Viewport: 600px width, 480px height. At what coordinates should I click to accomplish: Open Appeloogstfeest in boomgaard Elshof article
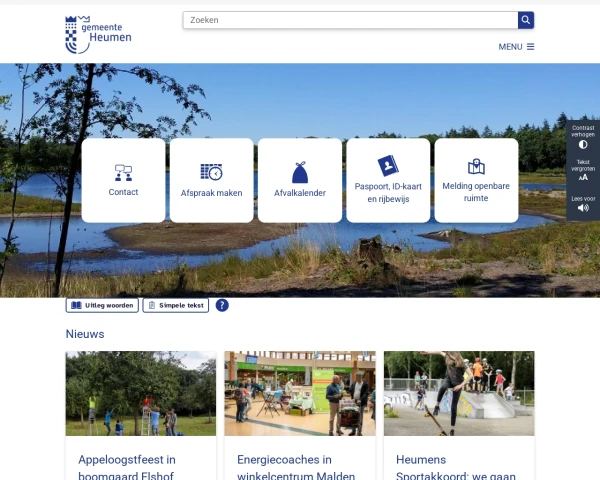[x=127, y=467]
